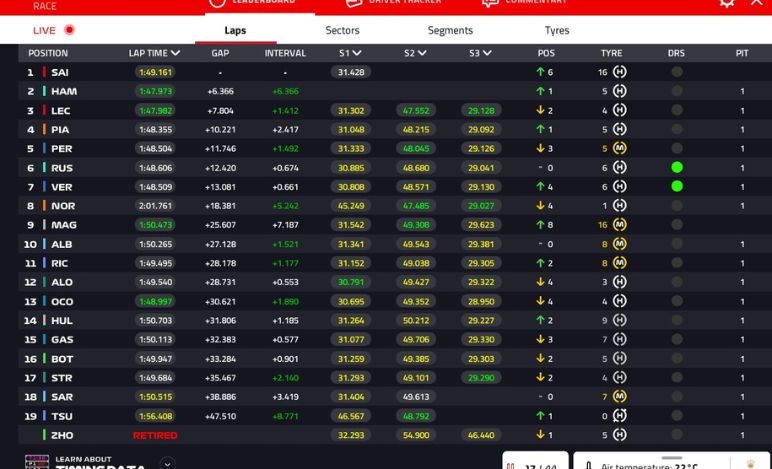Click the red LIVE indicator dot
Image resolution: width=772 pixels, height=469 pixels.
pos(69,30)
